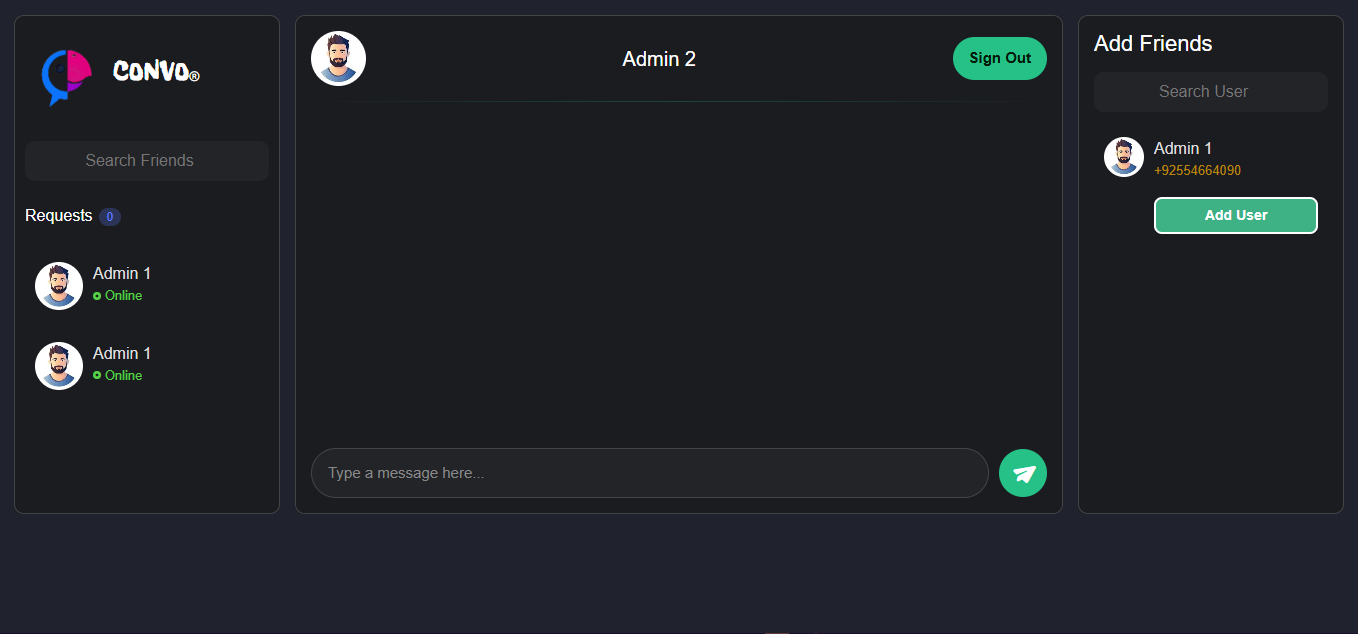Select first Admin 1 avatar in friends list
Image resolution: width=1358 pixels, height=634 pixels.
59,286
